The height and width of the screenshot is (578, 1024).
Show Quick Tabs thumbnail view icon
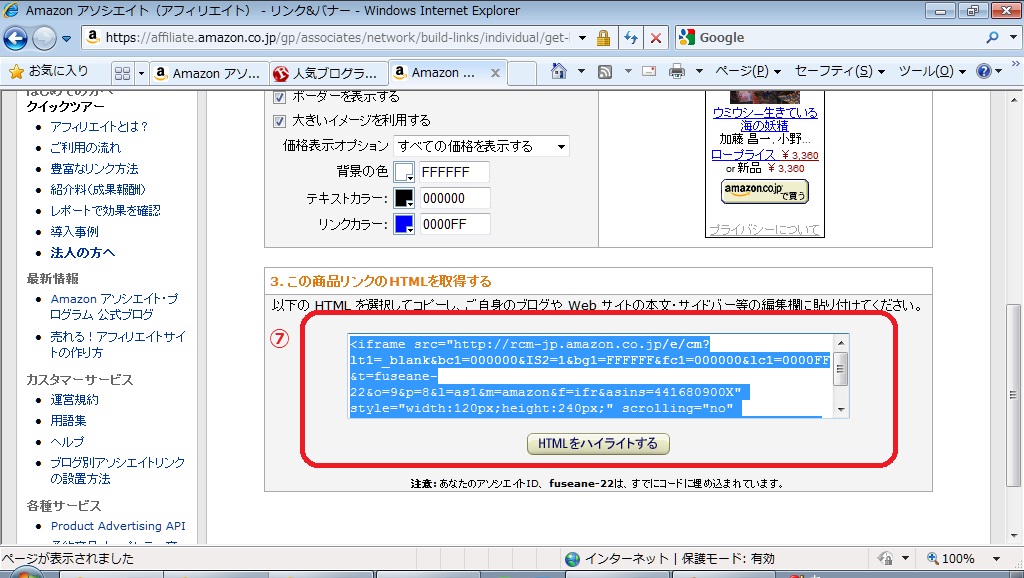(122, 73)
